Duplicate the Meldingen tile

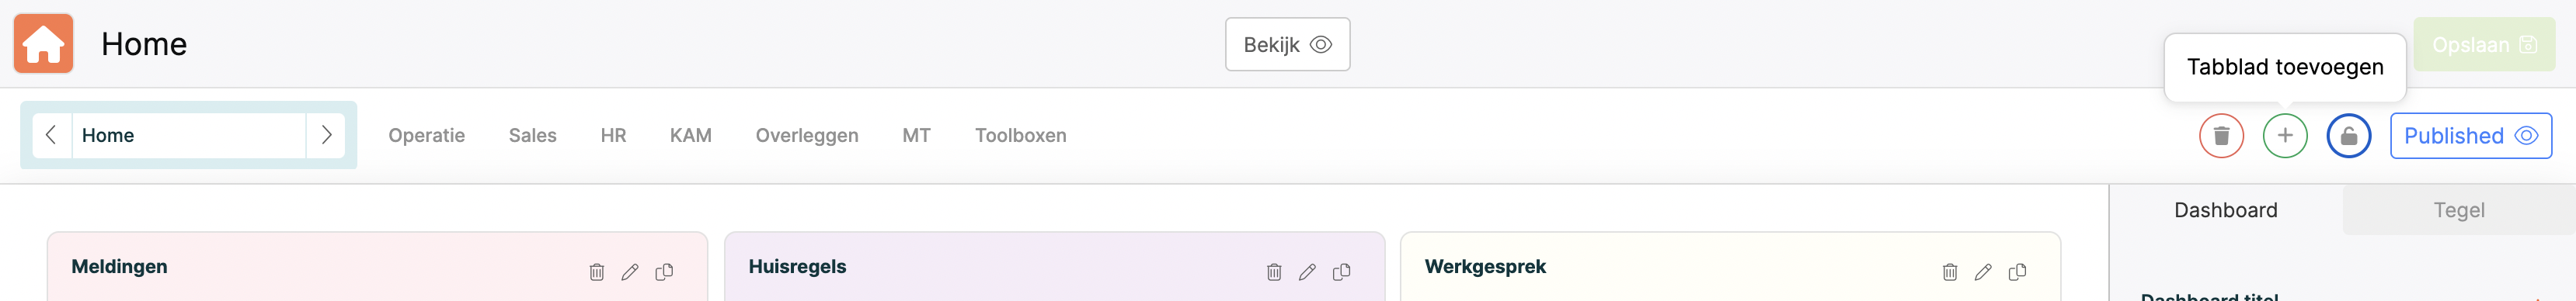click(664, 272)
